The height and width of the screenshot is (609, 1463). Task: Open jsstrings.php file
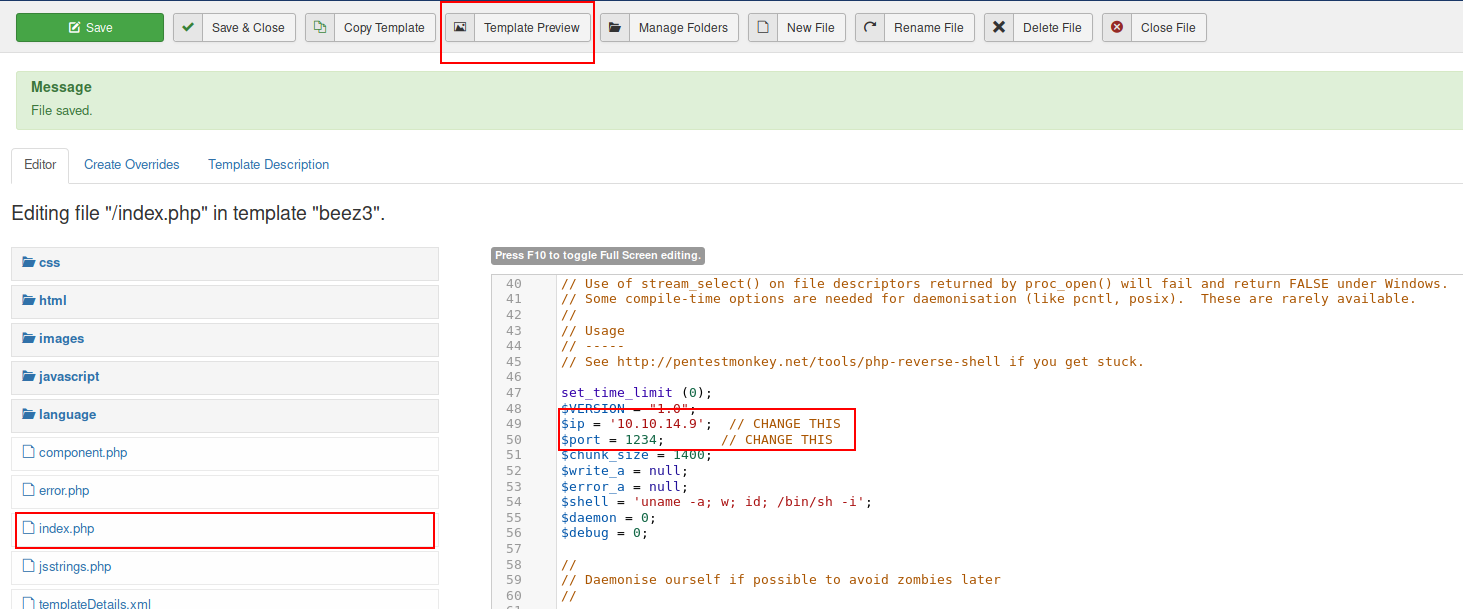(x=227, y=567)
